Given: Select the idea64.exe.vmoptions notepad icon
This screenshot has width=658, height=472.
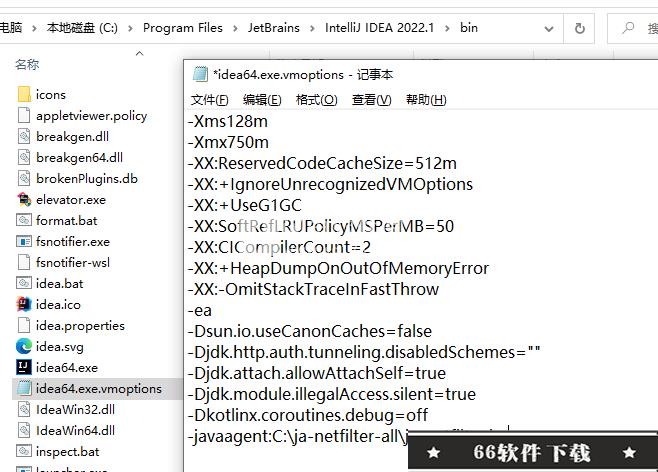Looking at the screenshot, I should [24, 389].
